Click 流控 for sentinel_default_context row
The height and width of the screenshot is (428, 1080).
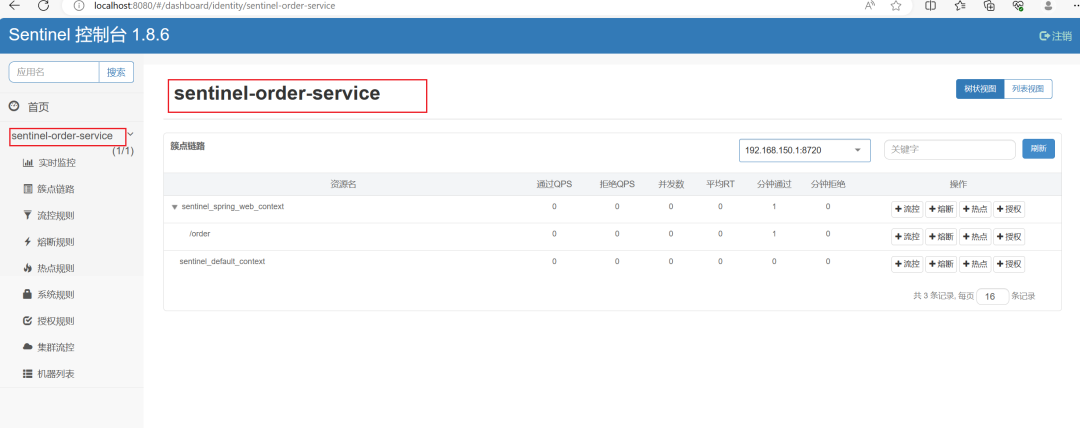907,265
